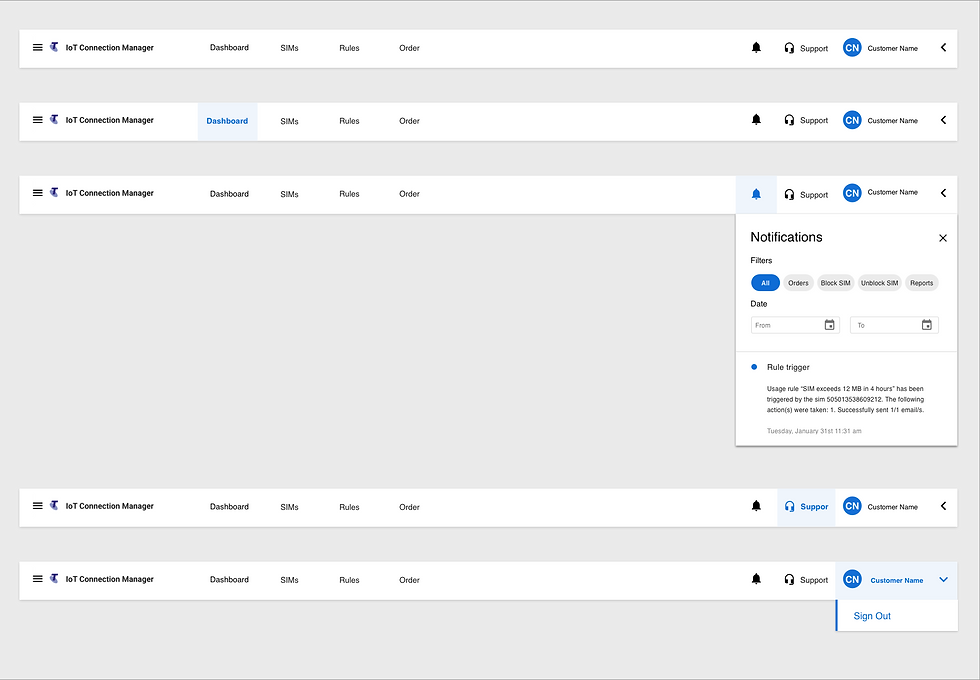This screenshot has width=980, height=680.
Task: Click Order in navbar with Sign Out menu
Action: click(409, 580)
